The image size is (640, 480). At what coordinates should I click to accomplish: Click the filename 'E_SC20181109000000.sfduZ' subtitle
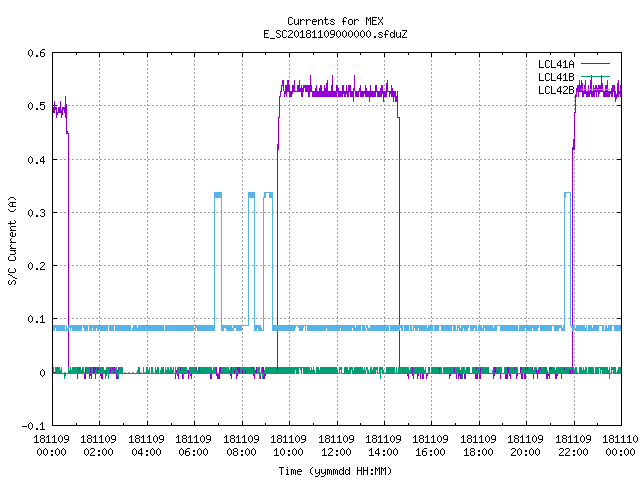point(335,34)
